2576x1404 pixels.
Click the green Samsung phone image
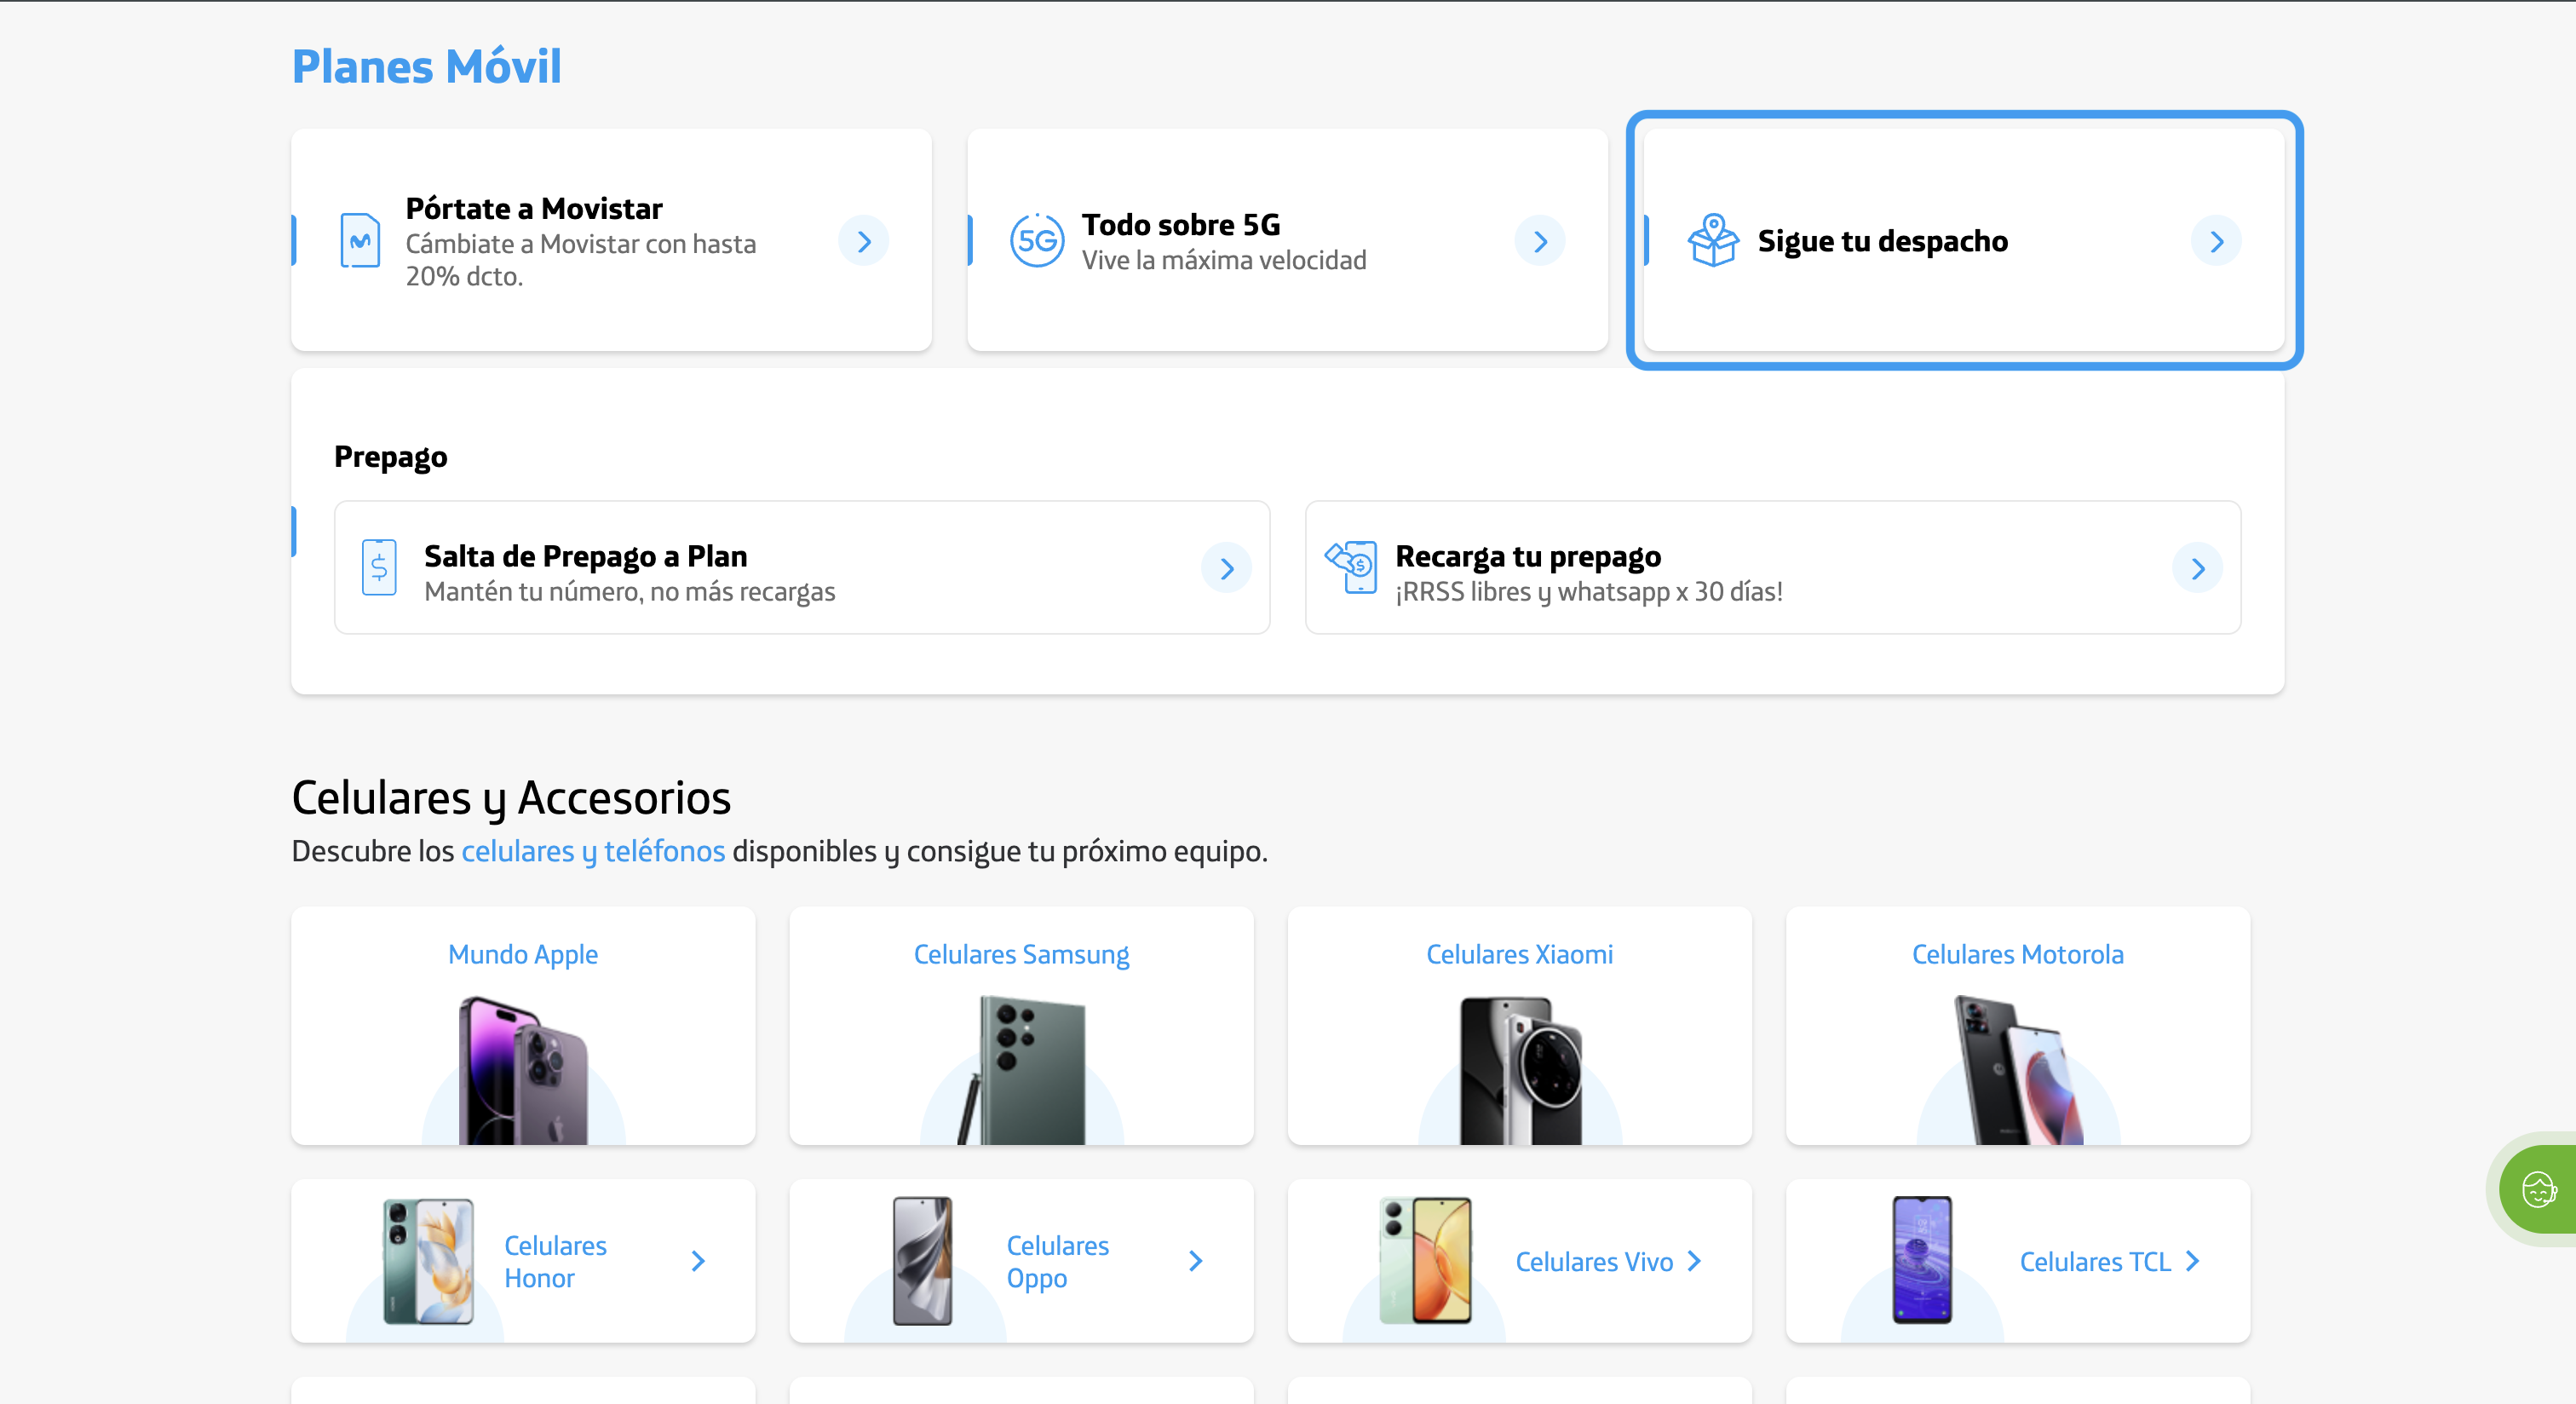tap(1021, 1070)
